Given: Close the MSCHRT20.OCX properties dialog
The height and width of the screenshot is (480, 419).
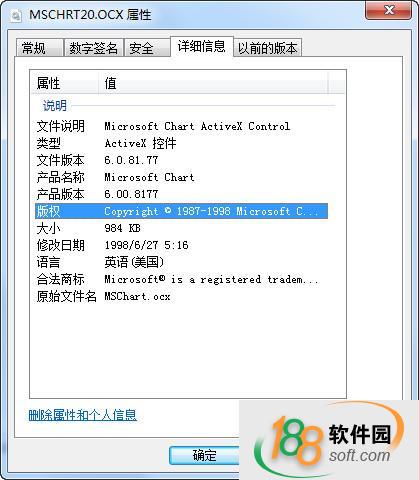Looking at the screenshot, I should pyautogui.click(x=388, y=10).
